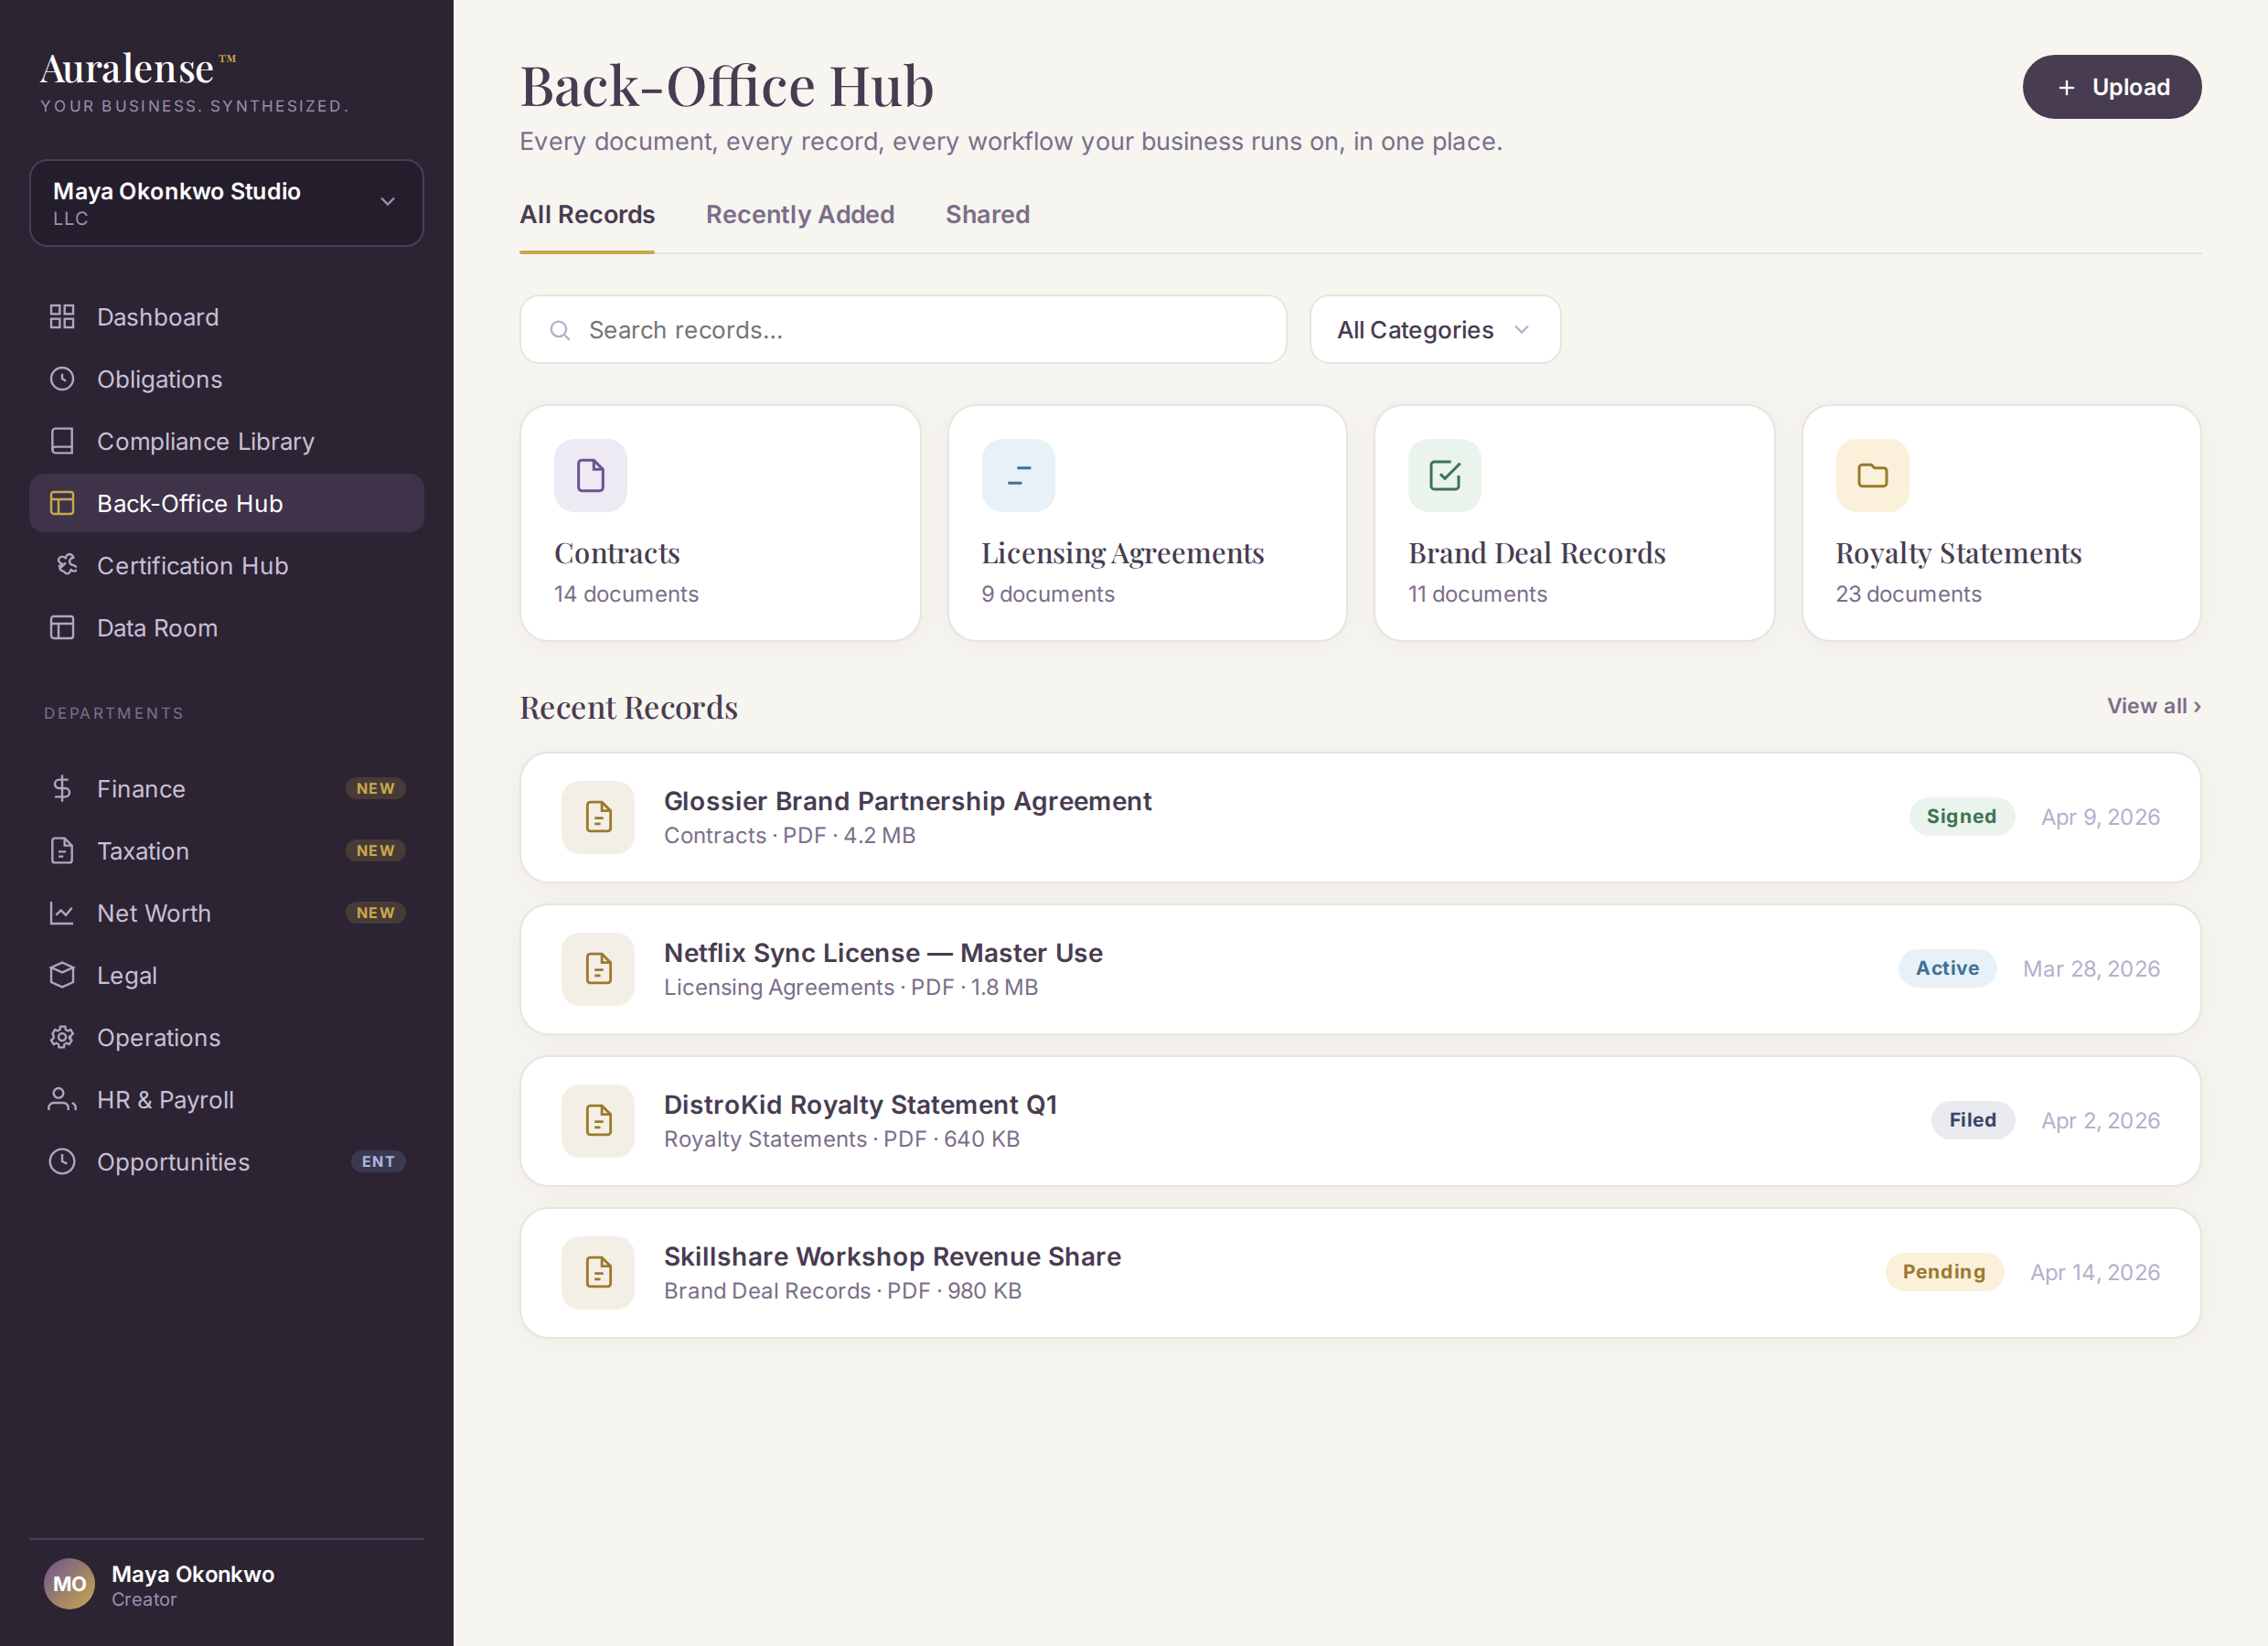This screenshot has height=1646, width=2268.
Task: Click the DistroKid Royalty Statement document icon
Action: [x=598, y=1121]
